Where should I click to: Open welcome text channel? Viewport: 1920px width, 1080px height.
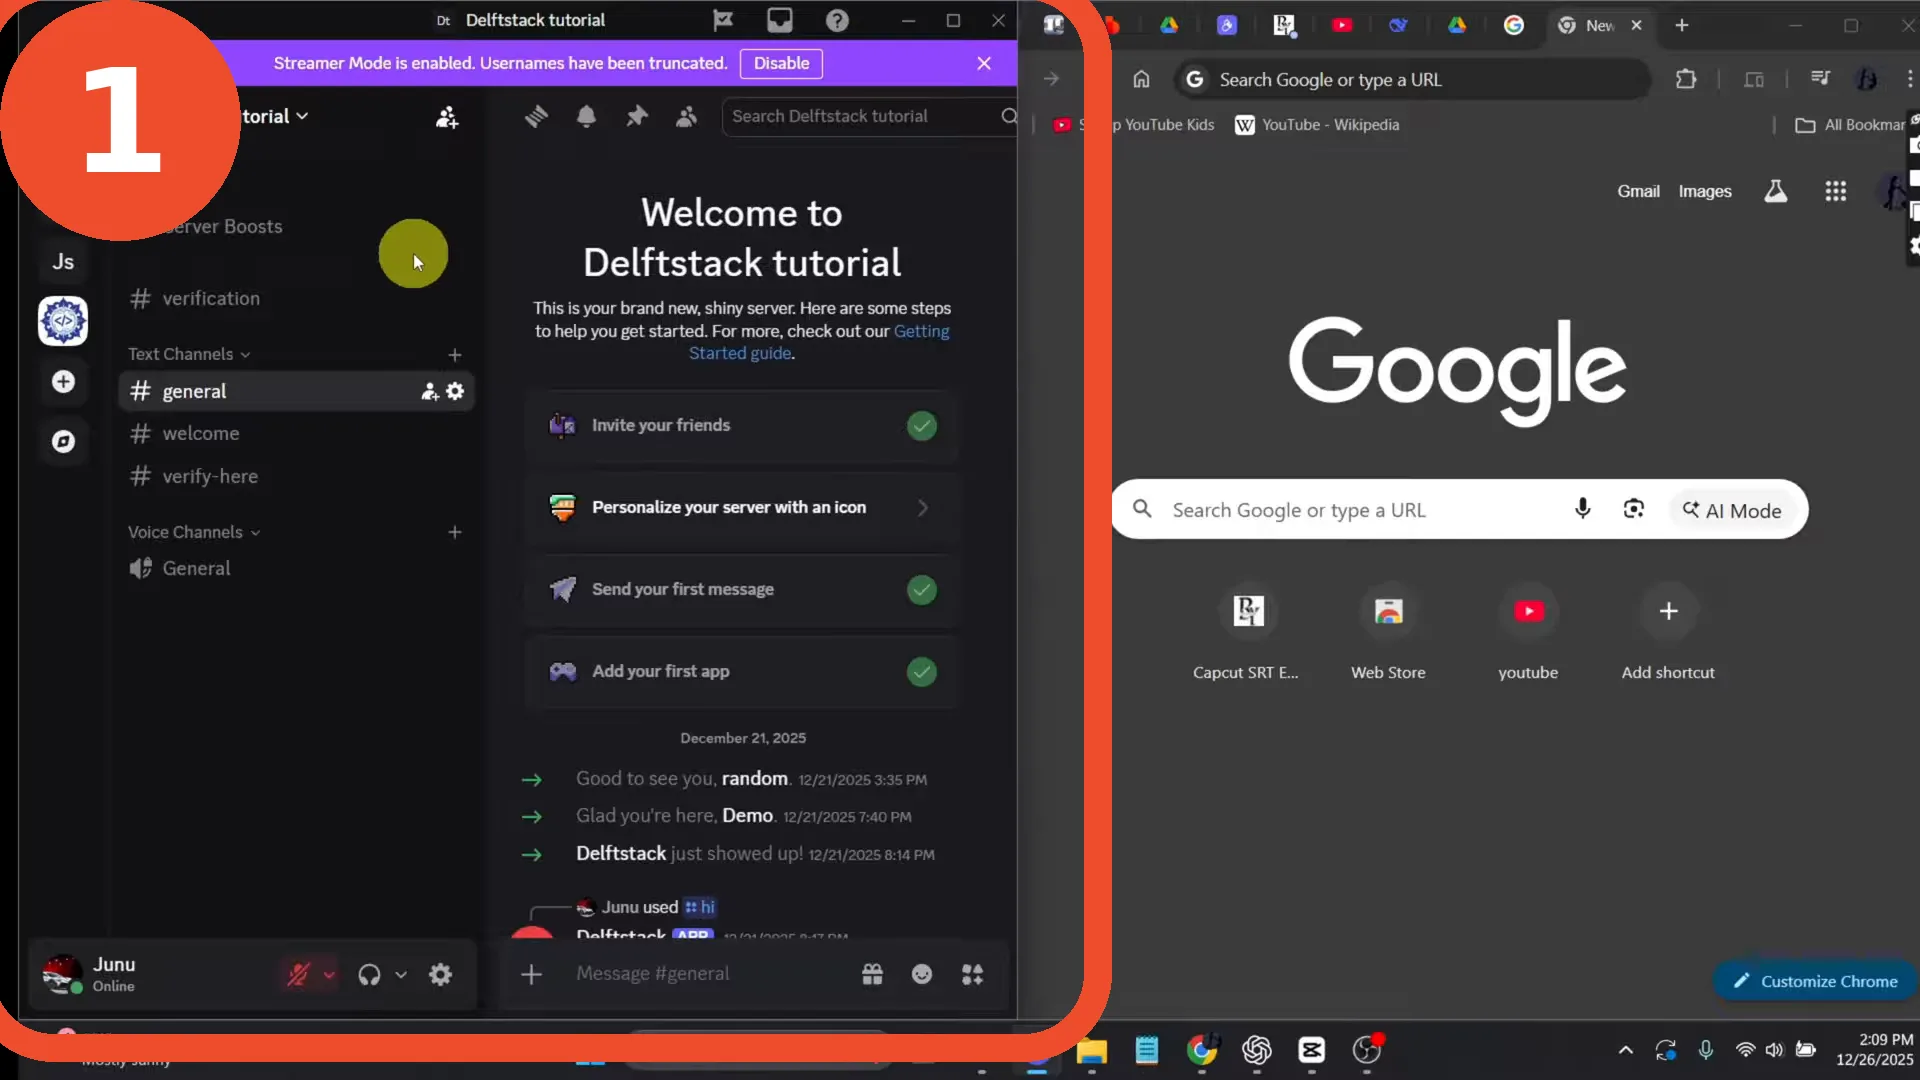296,433
